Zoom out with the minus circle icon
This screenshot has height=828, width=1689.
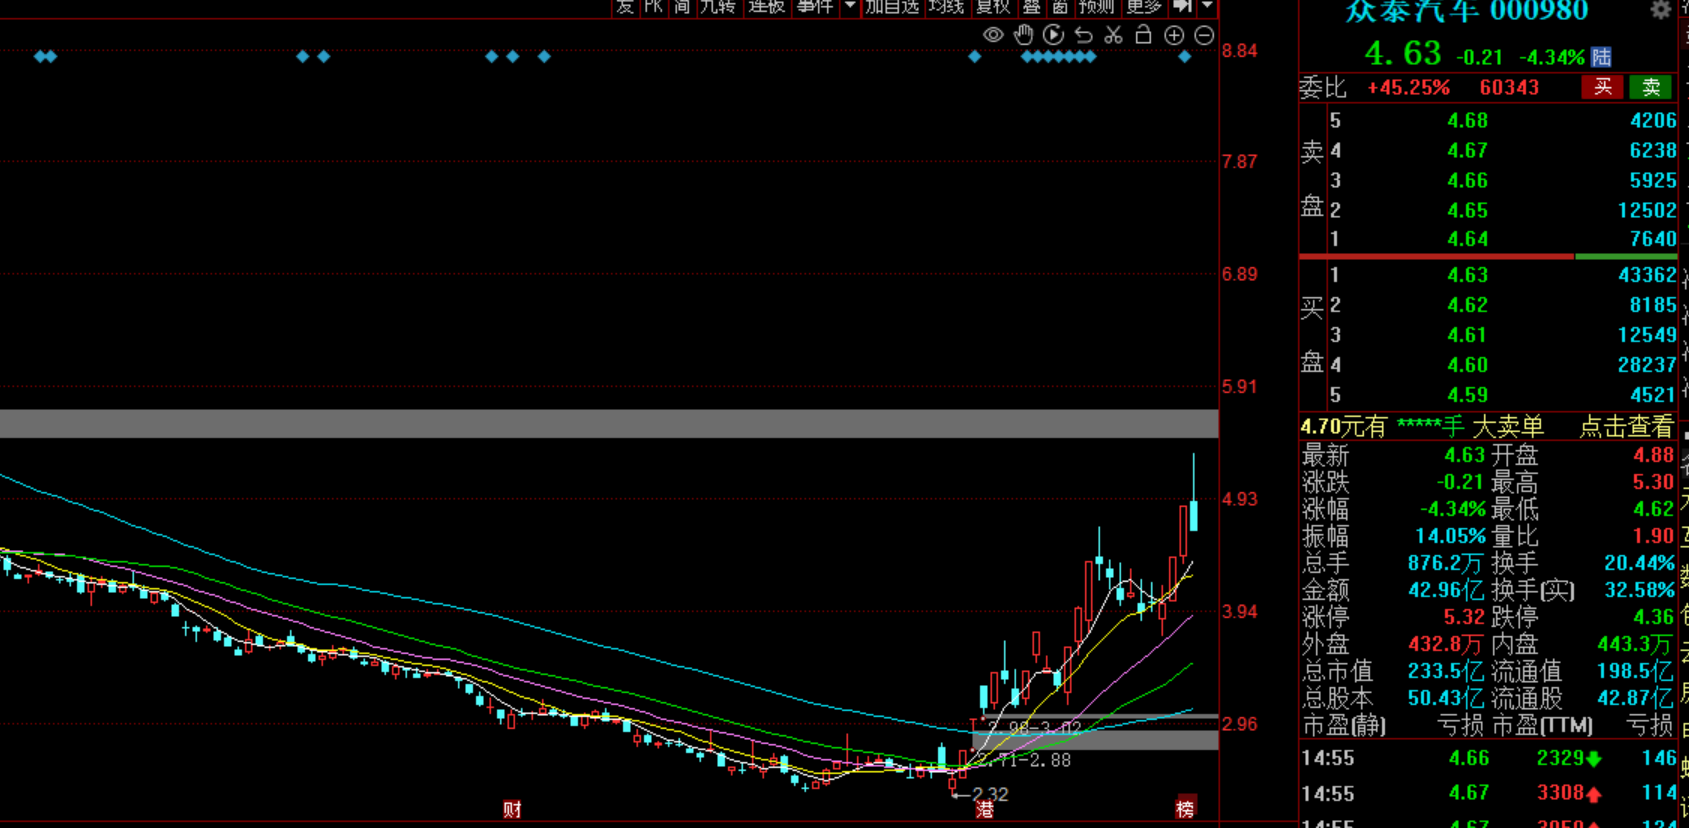(x=1204, y=35)
